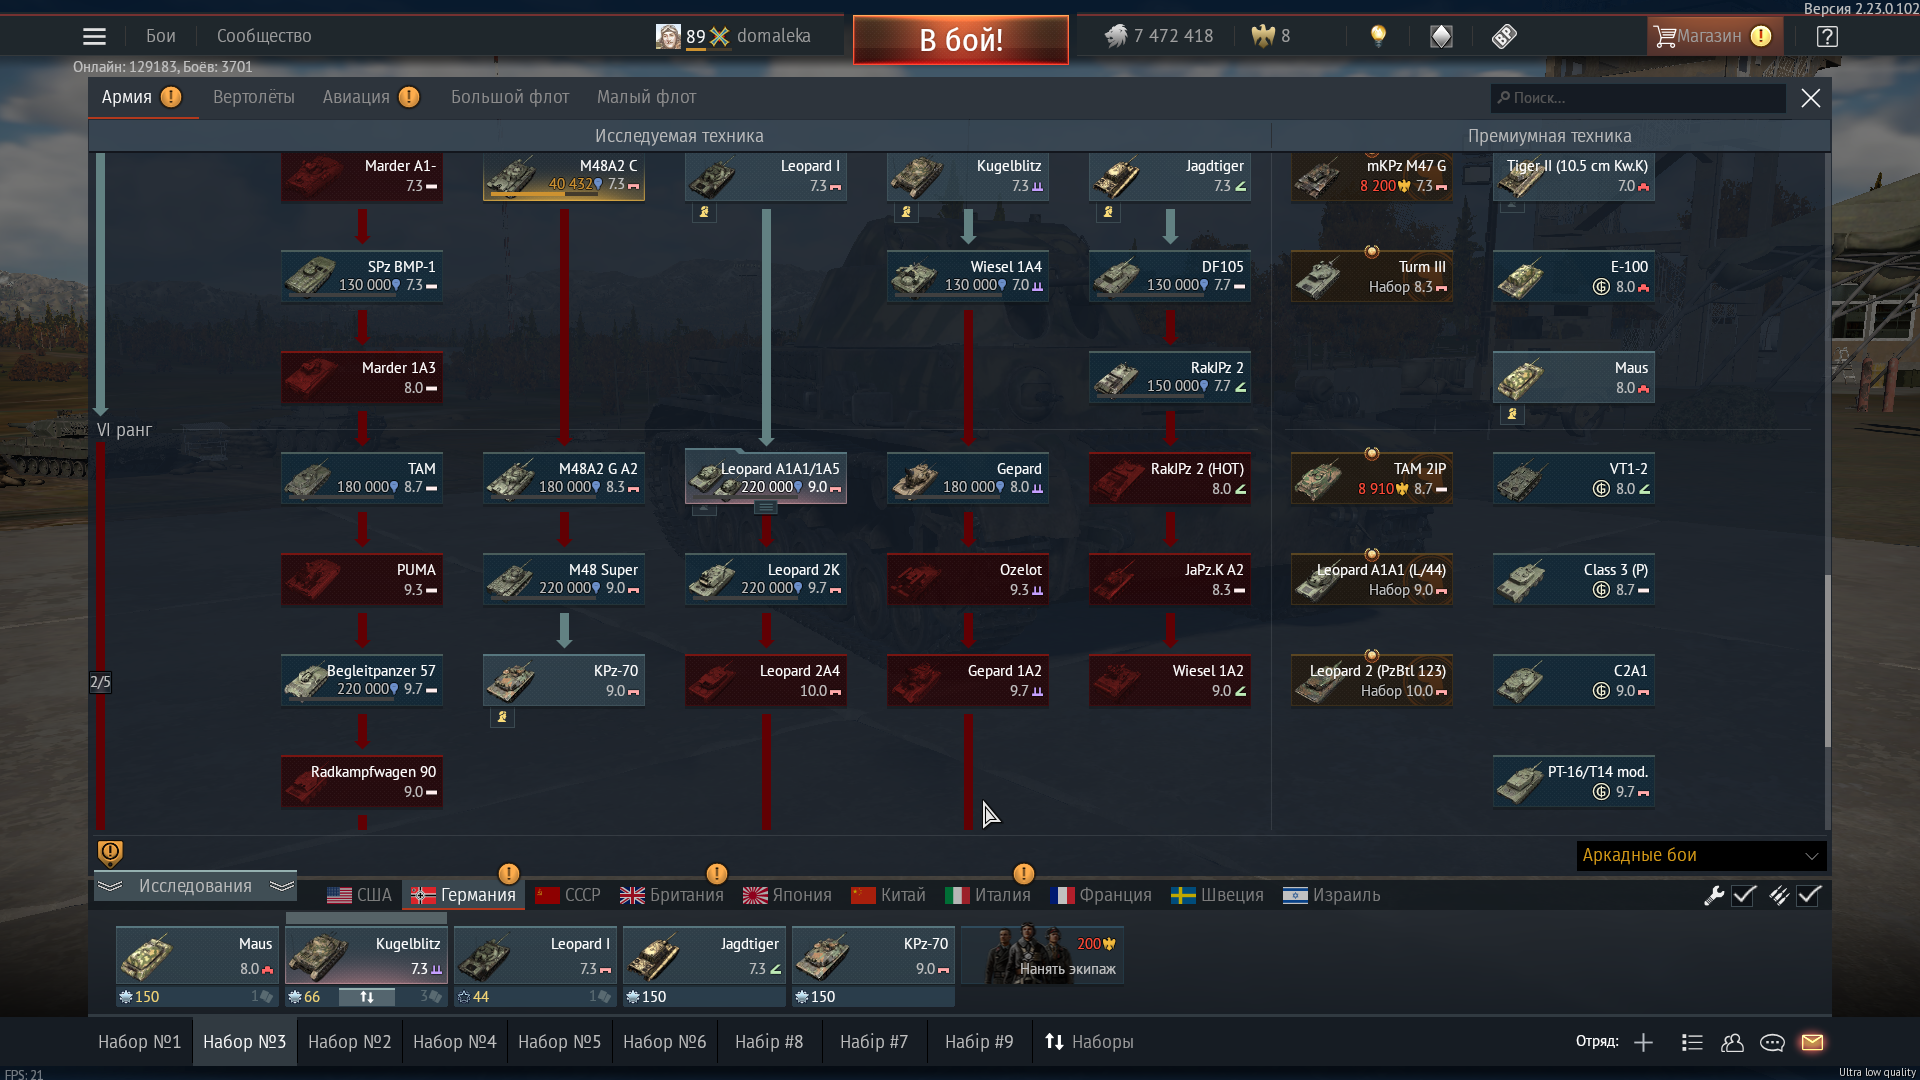Switch to the Вертолёты tab
1920x1080 pixels.
pos(254,97)
